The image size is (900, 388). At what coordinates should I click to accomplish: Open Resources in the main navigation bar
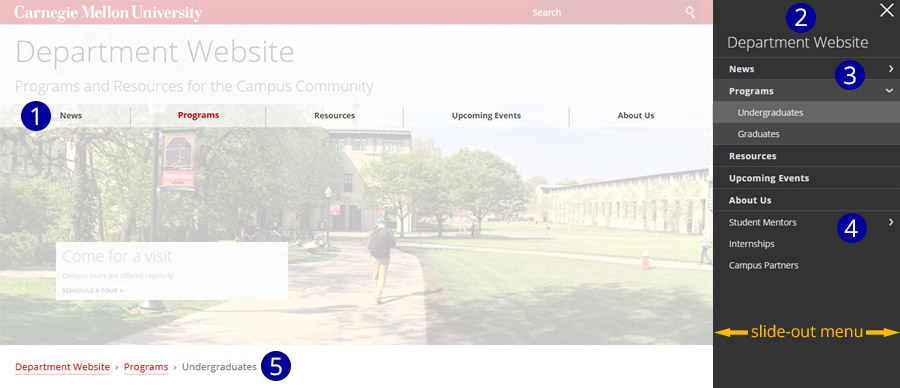pyautogui.click(x=335, y=115)
